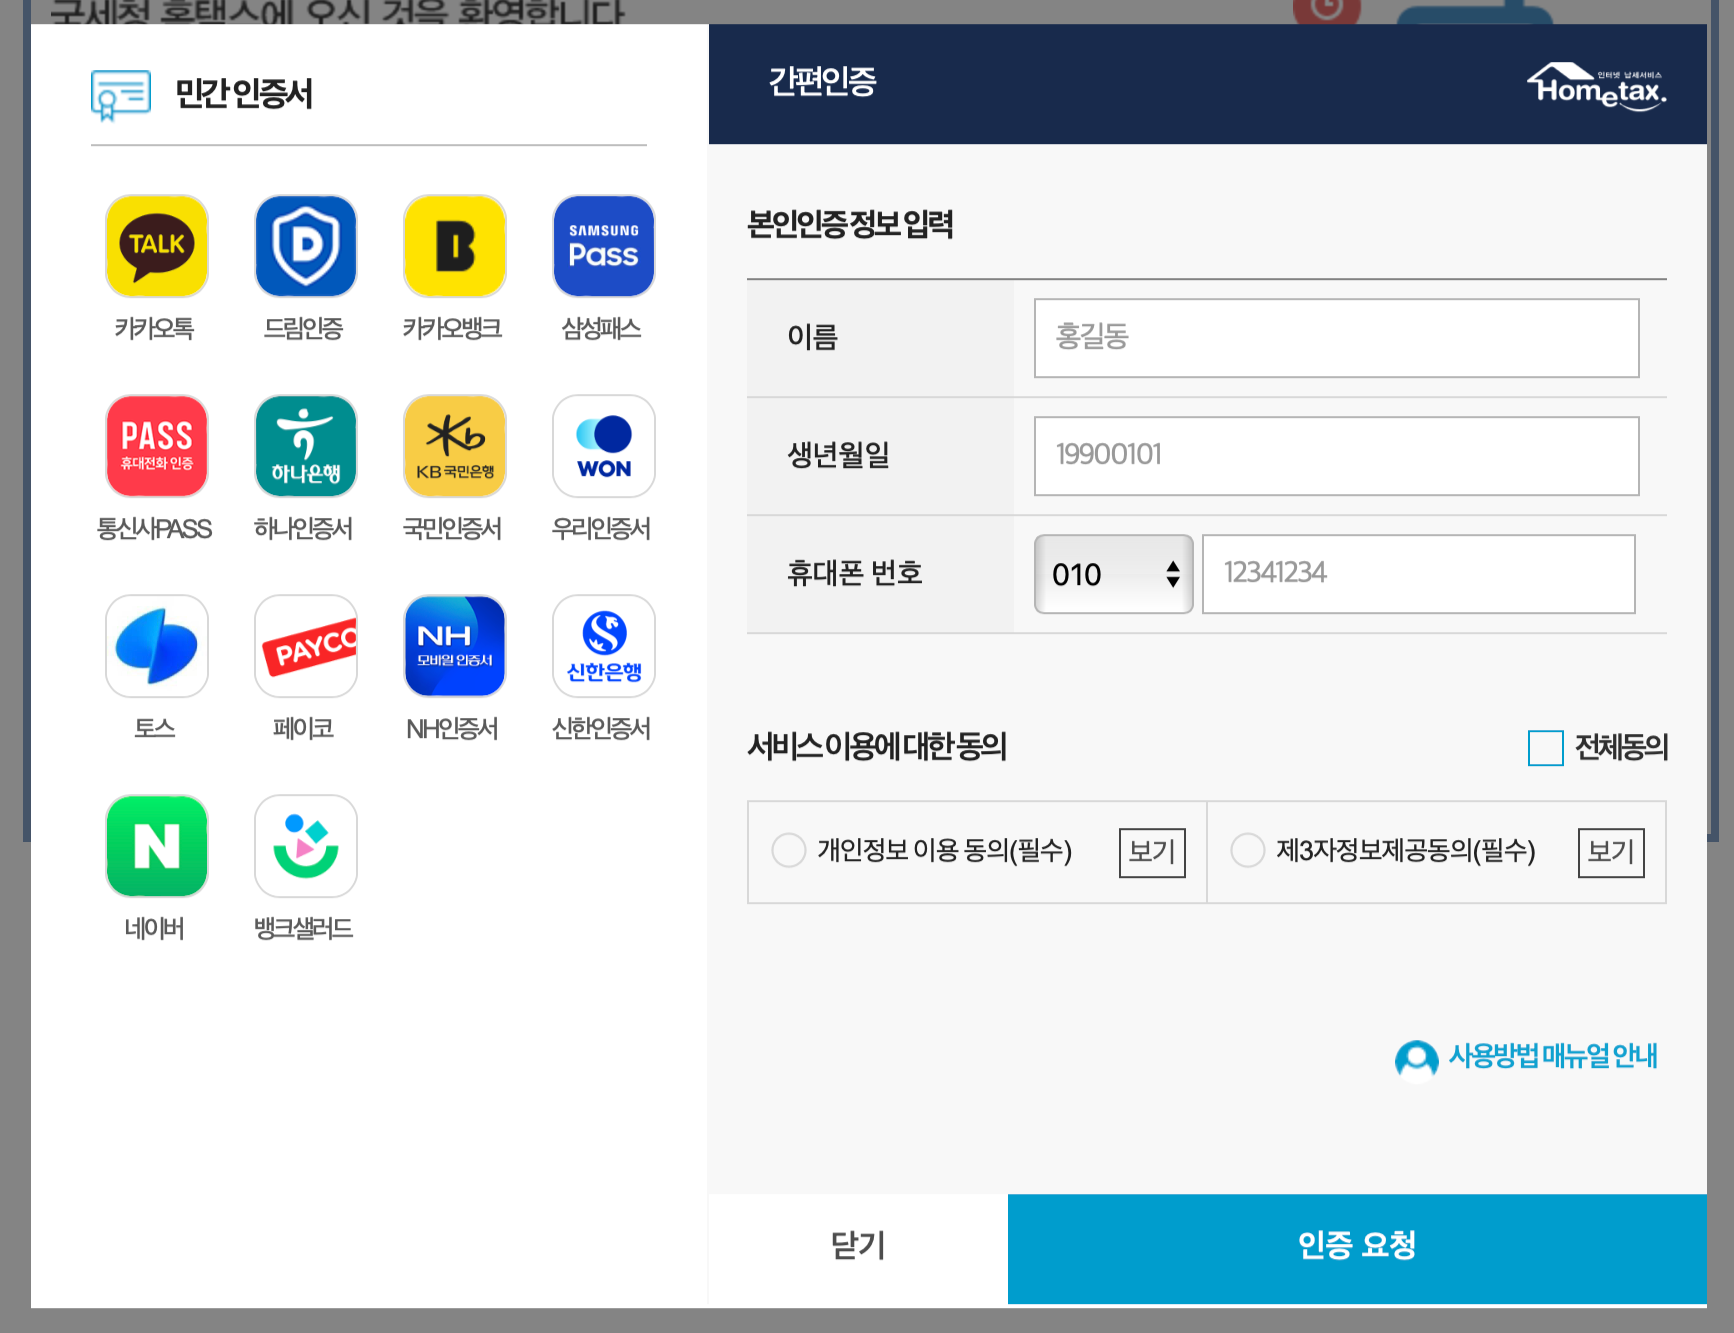Select the 통신사PASS red icon
This screenshot has height=1333, width=1734.
point(157,446)
